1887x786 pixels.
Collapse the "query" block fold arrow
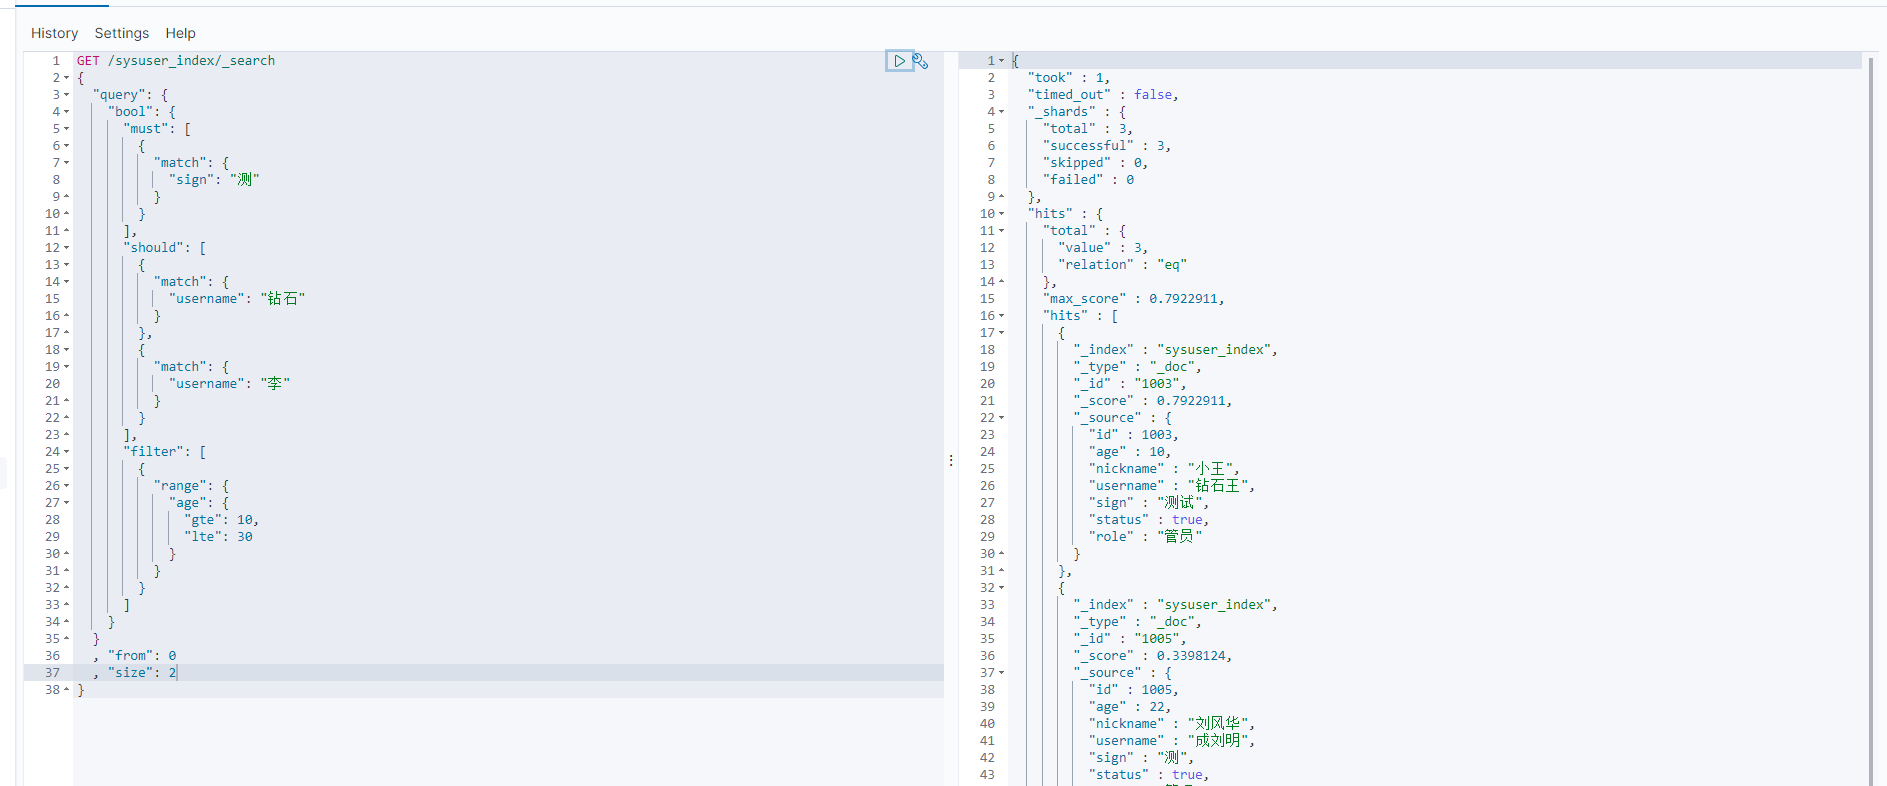67,95
